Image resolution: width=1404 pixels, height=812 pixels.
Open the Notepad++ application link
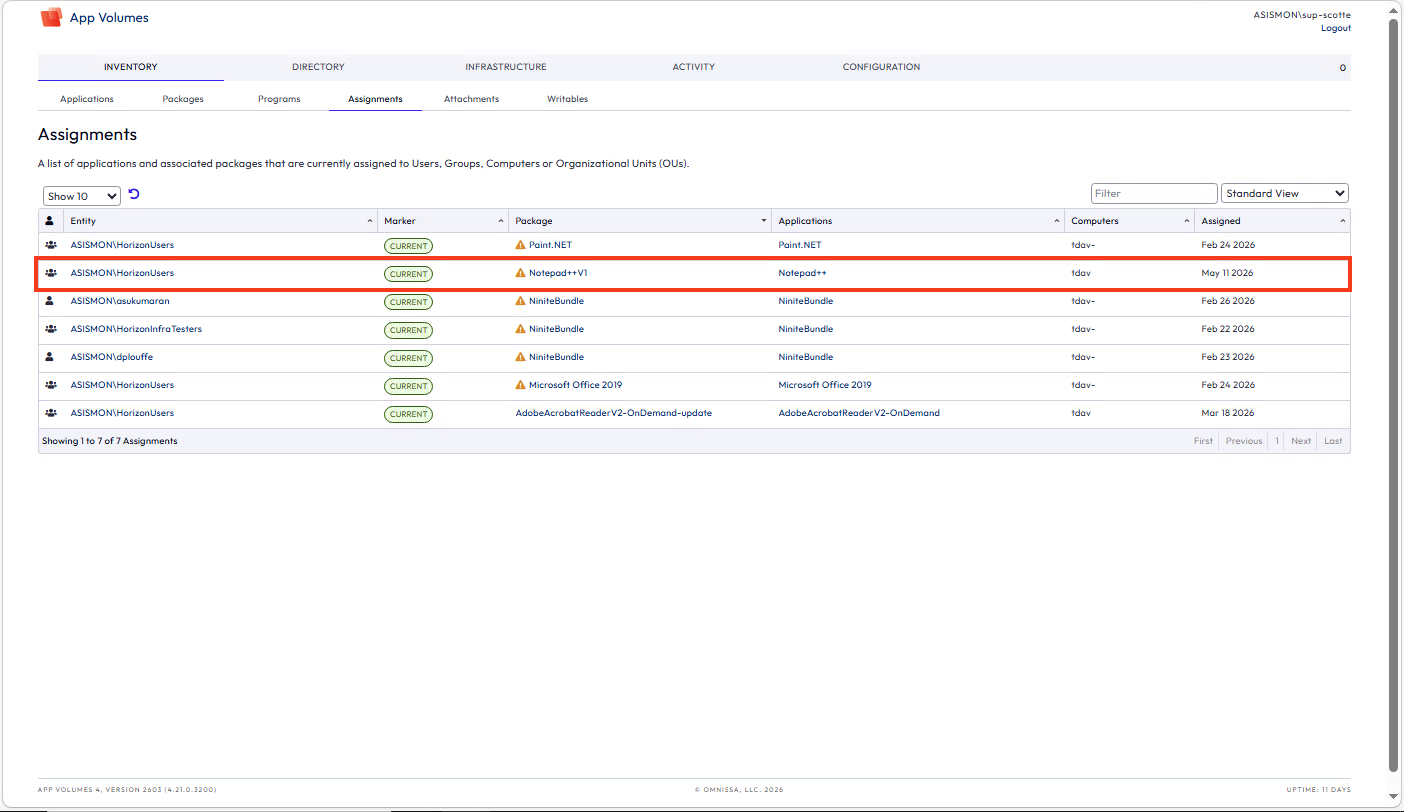point(802,273)
